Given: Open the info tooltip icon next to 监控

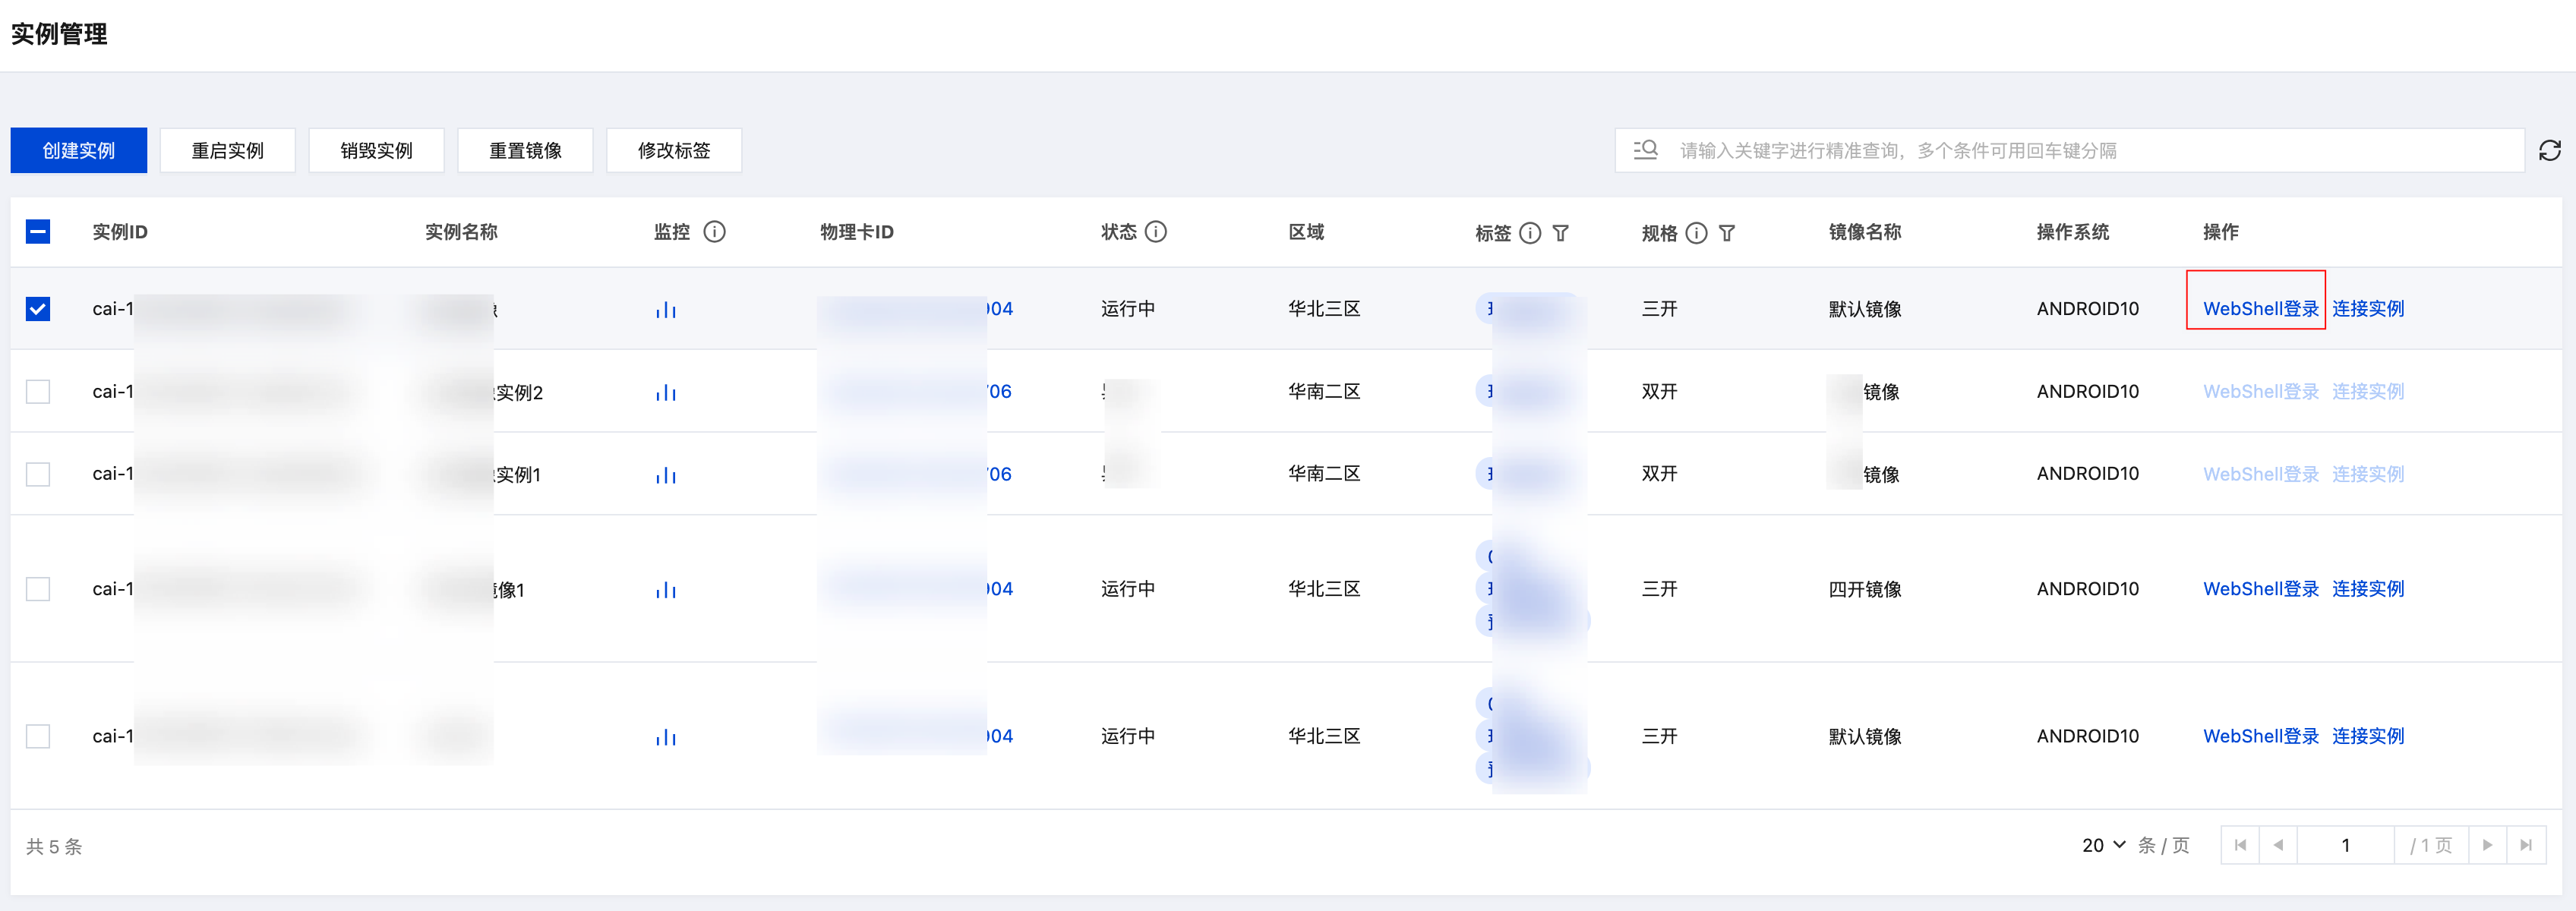Looking at the screenshot, I should (x=714, y=232).
